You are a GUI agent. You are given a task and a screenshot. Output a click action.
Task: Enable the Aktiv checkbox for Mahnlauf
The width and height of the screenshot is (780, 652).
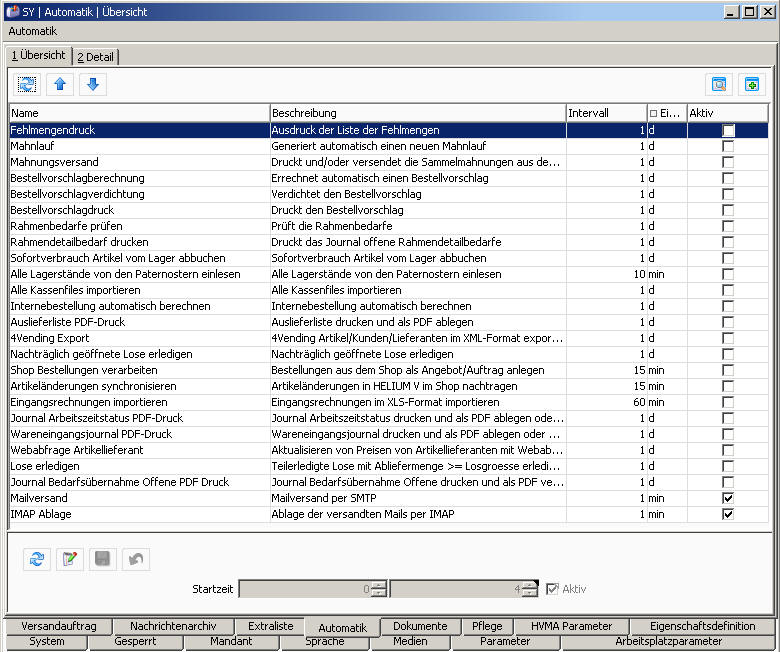click(x=728, y=146)
